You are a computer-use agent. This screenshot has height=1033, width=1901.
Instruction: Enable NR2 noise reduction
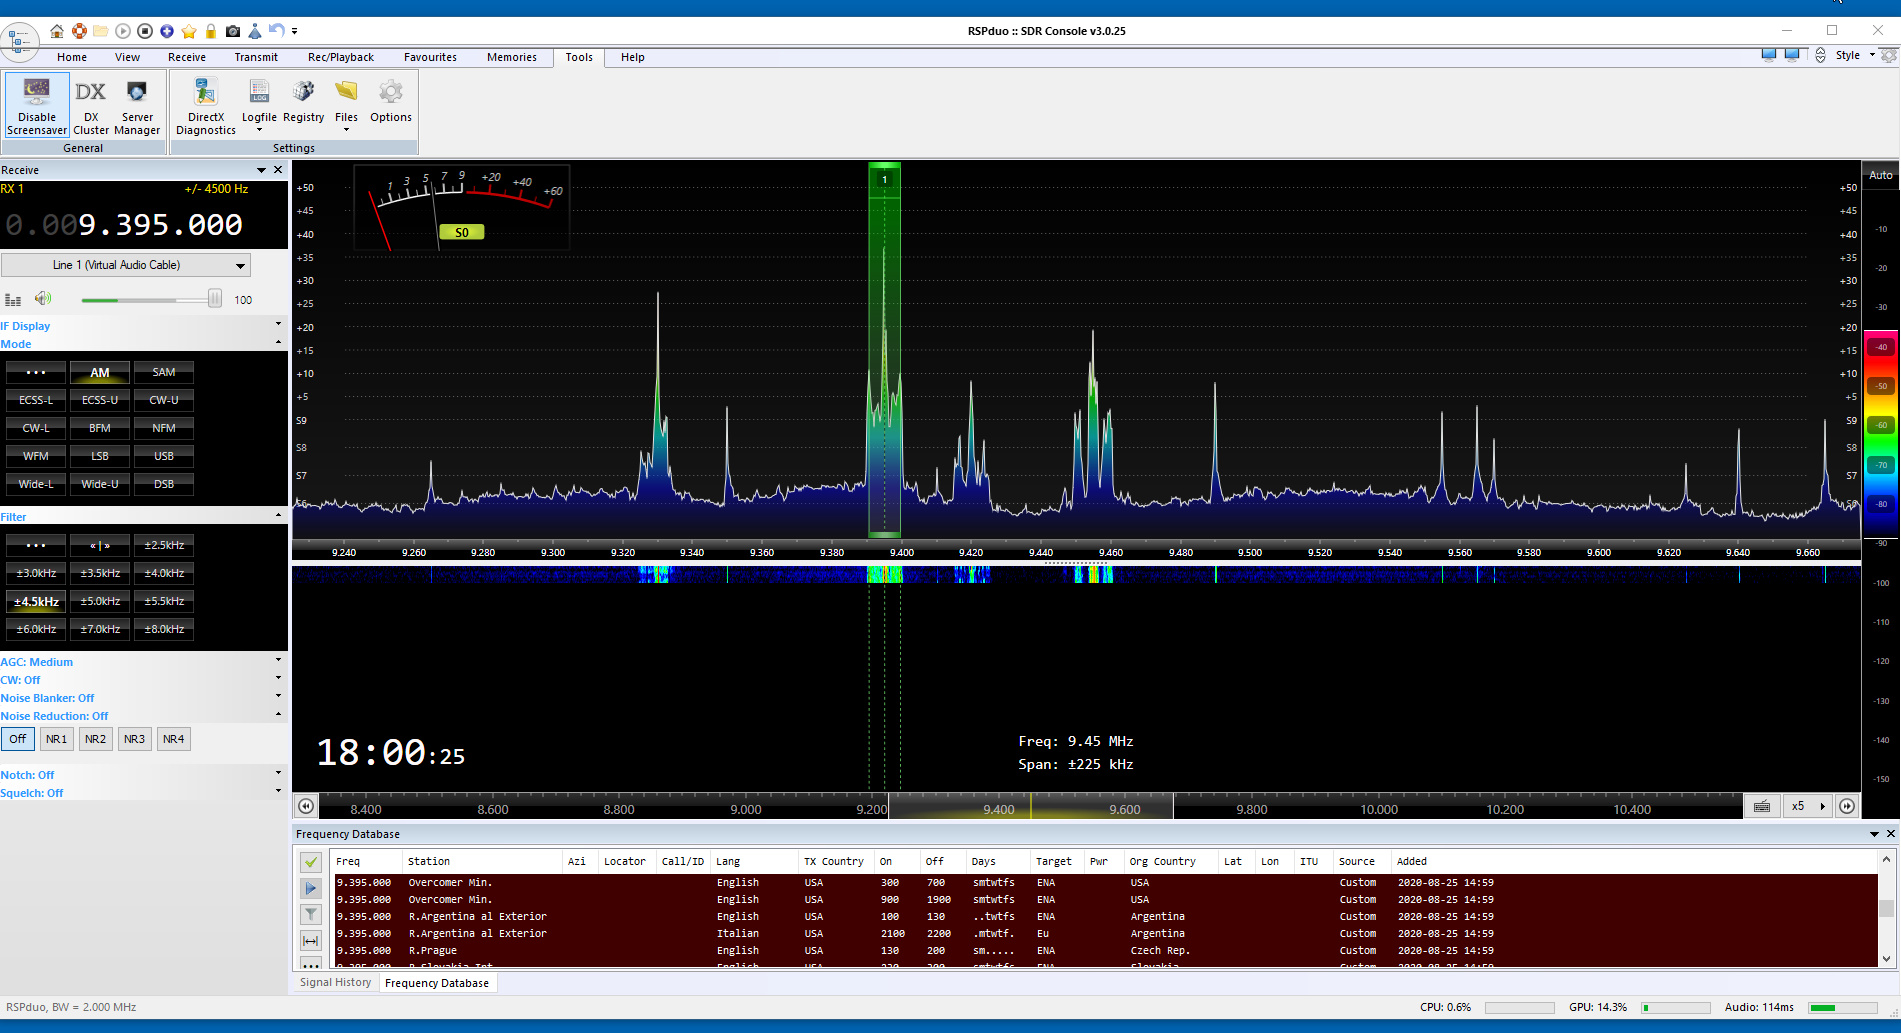coord(95,739)
